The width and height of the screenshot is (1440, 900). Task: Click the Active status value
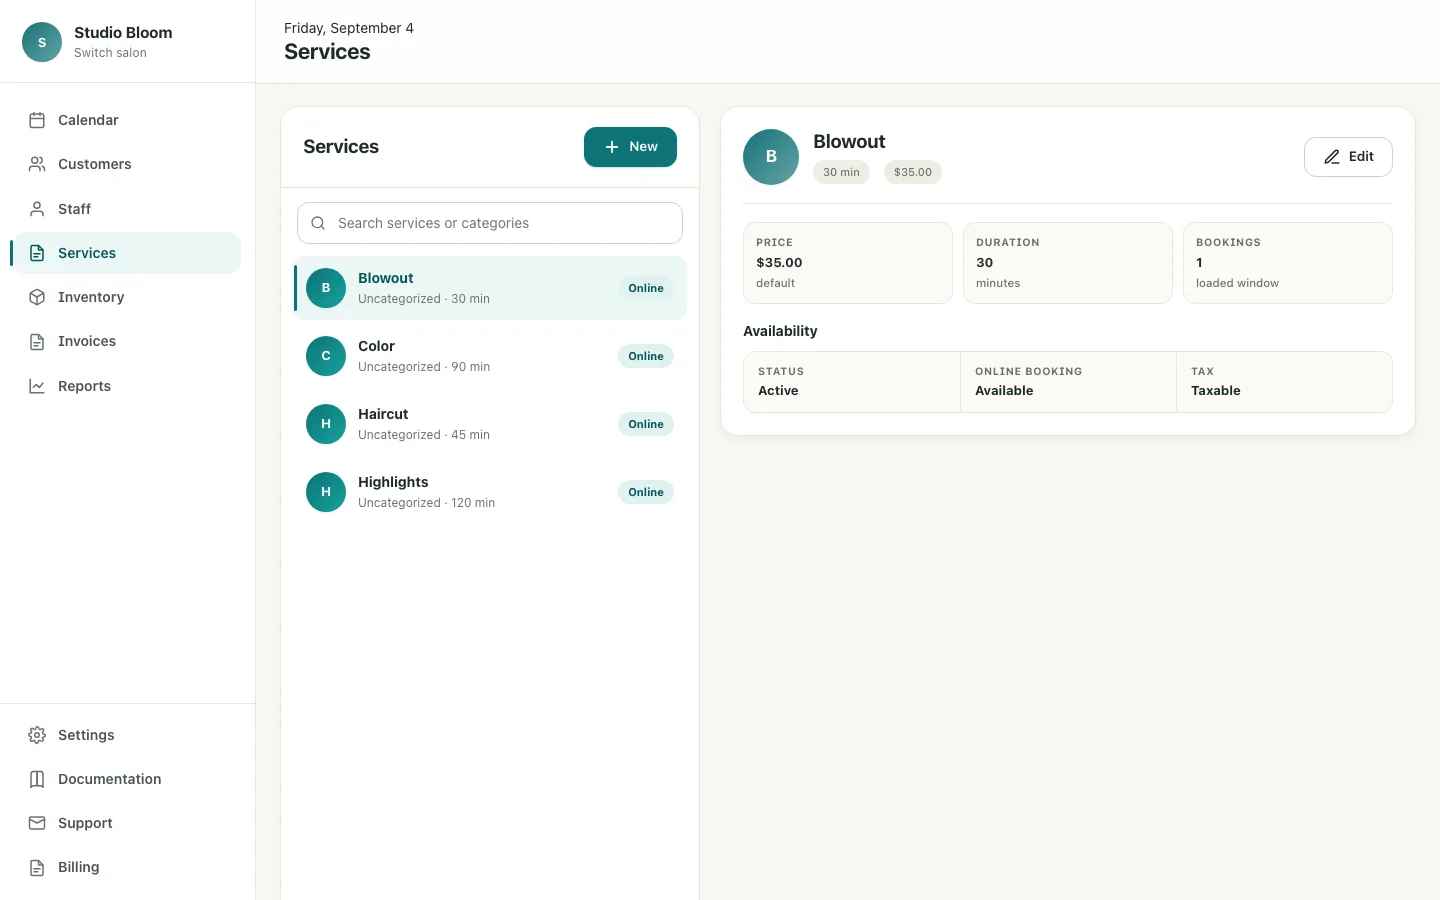pos(778,391)
